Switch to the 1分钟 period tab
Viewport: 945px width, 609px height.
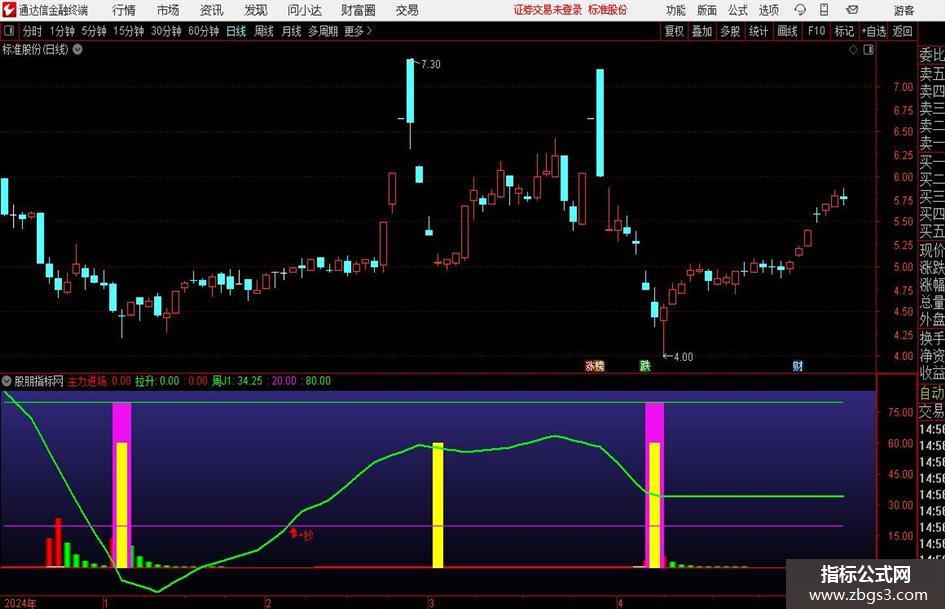(62, 31)
